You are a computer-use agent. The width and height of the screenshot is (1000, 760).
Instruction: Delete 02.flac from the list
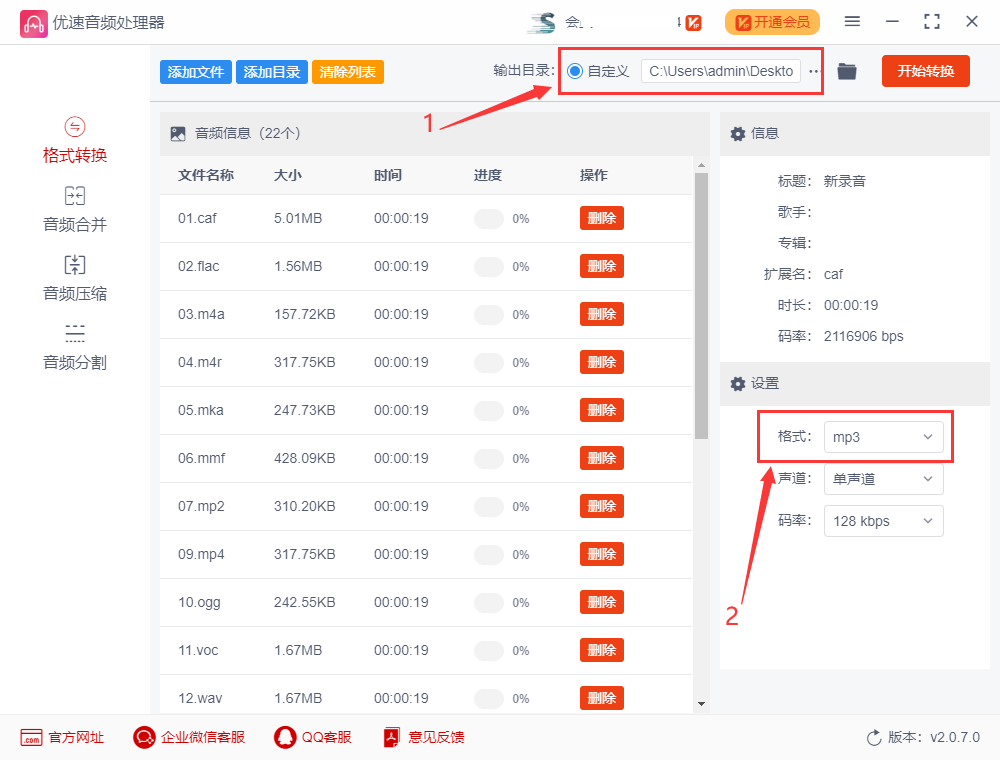pyautogui.click(x=601, y=266)
